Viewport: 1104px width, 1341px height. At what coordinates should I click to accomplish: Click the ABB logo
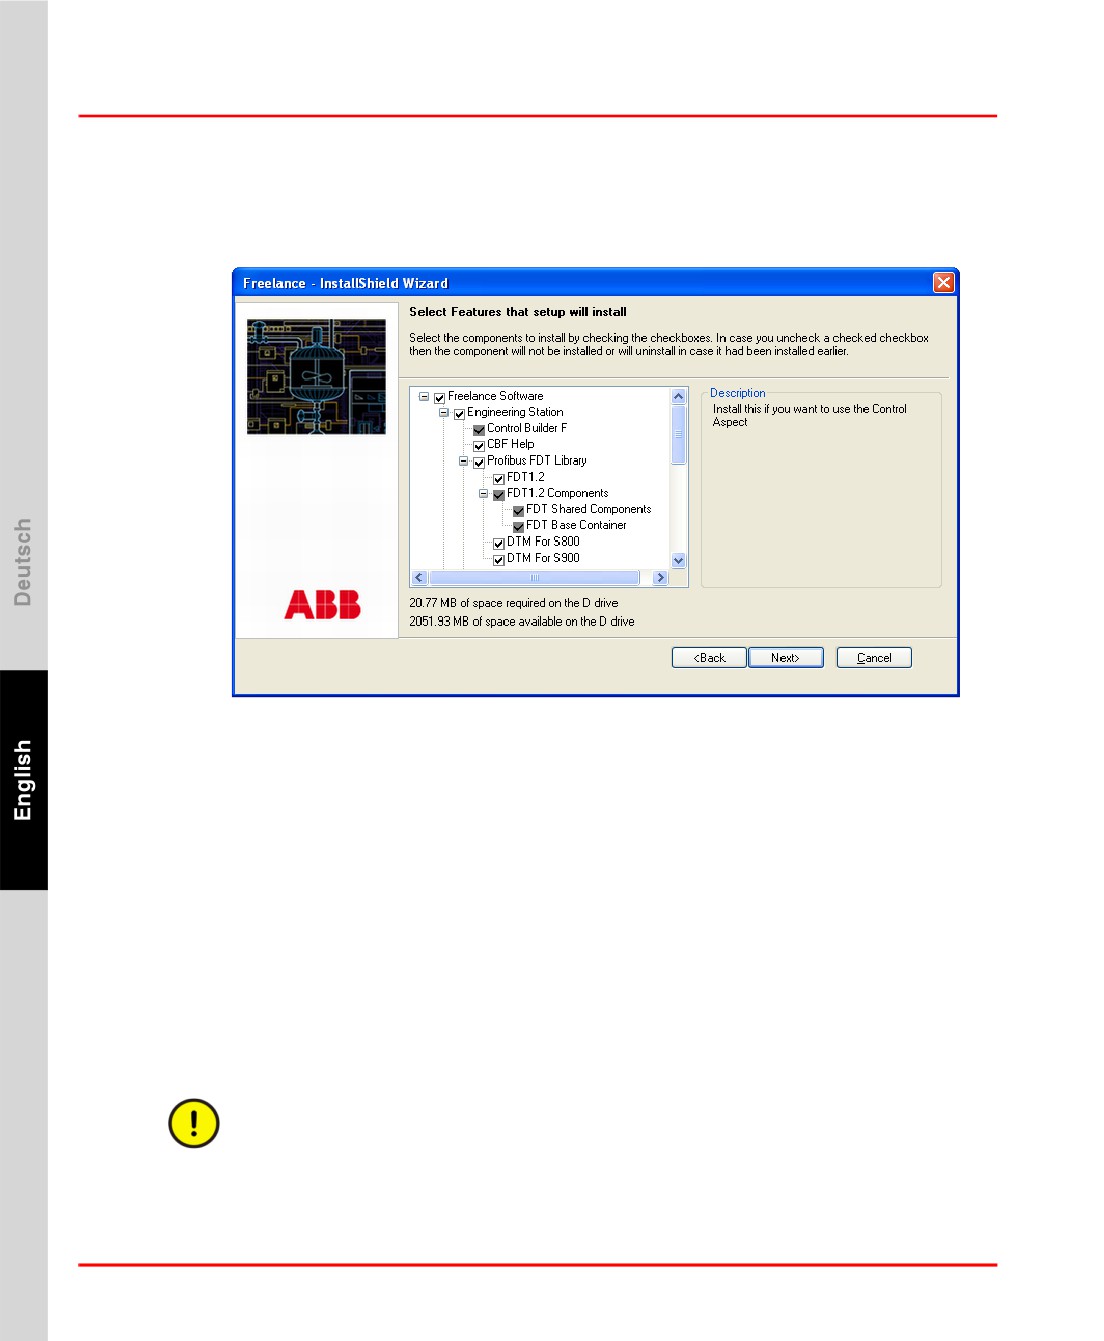[x=322, y=604]
